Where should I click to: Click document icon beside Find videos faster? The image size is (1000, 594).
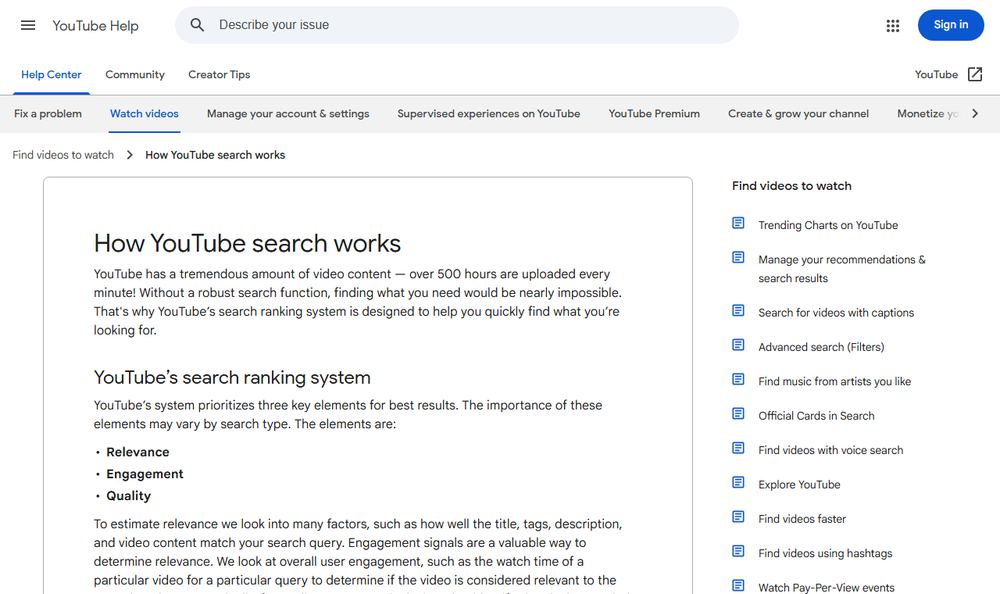[738, 517]
